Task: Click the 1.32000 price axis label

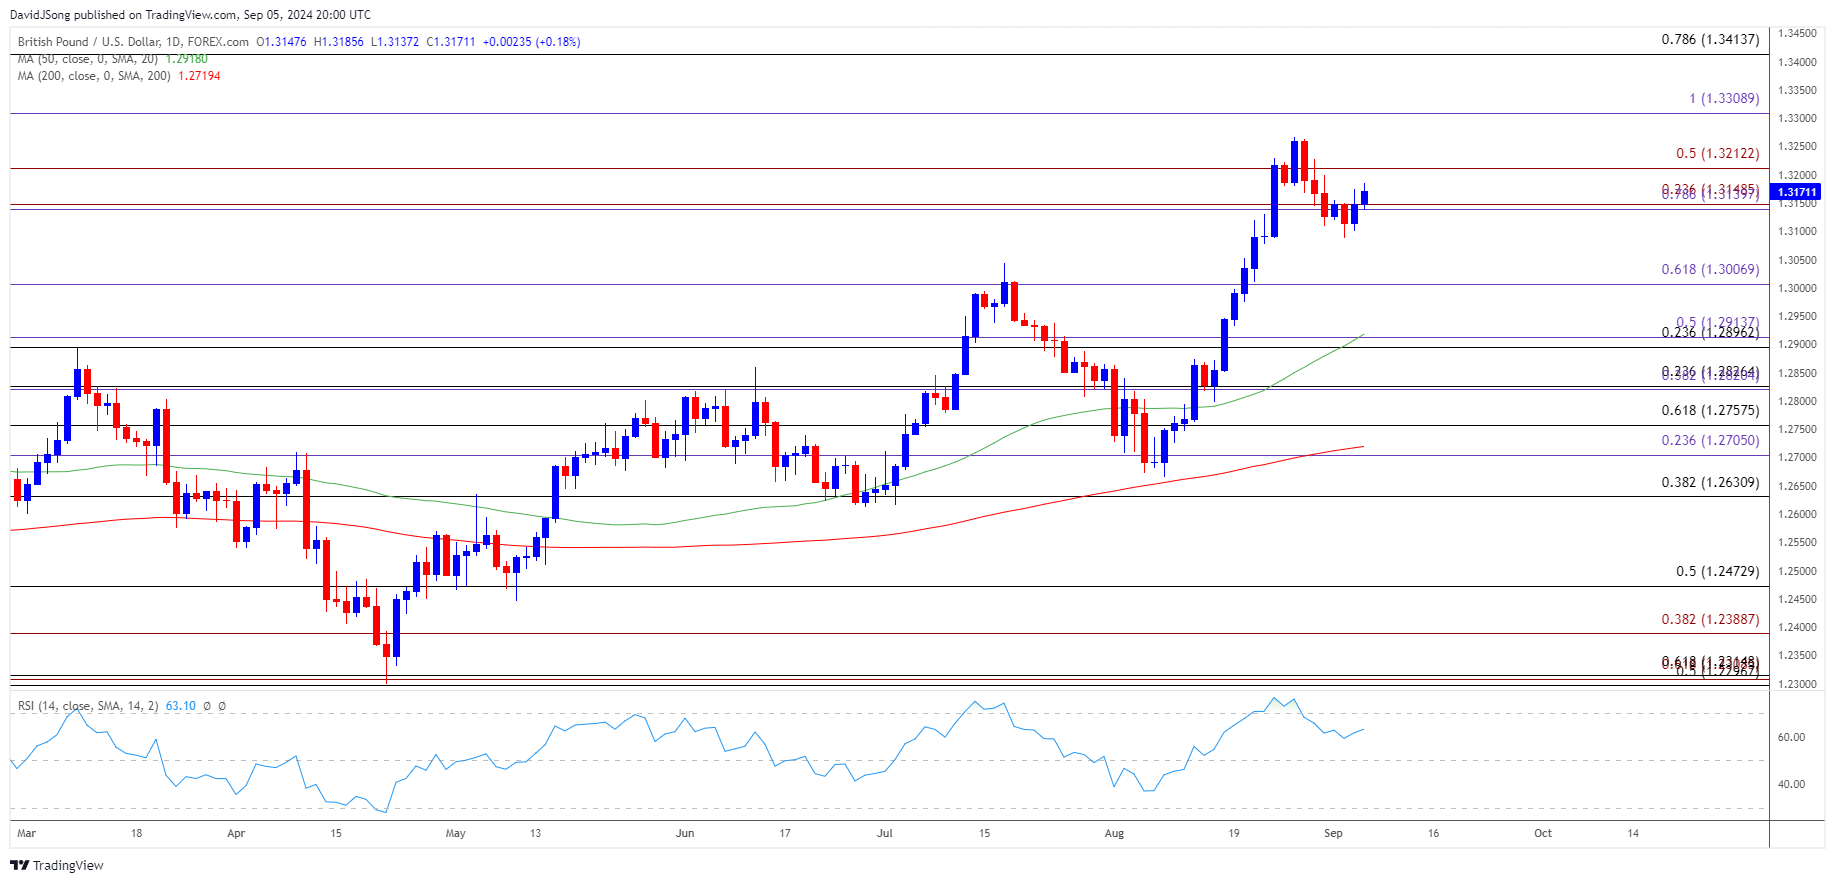Action: point(1797,175)
